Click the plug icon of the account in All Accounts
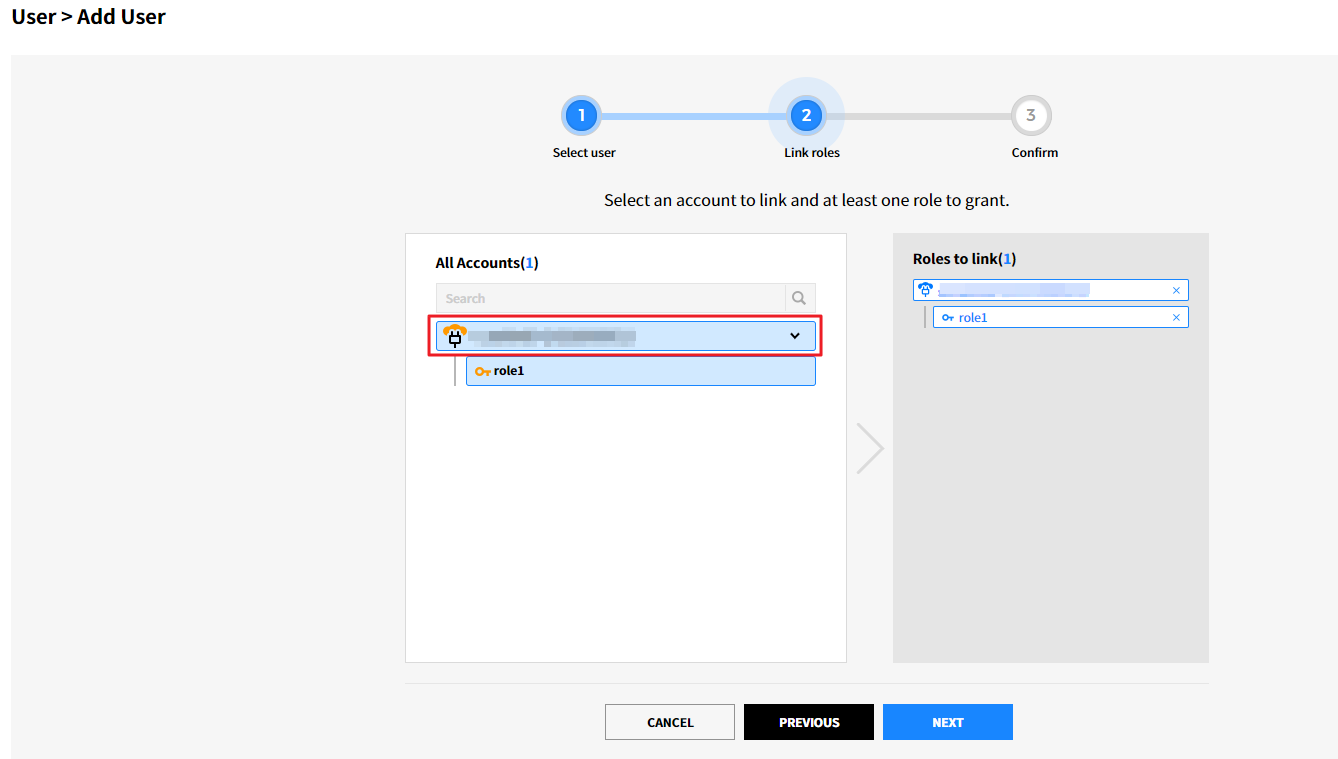Screen dimensions: 1338x759 click(455, 336)
